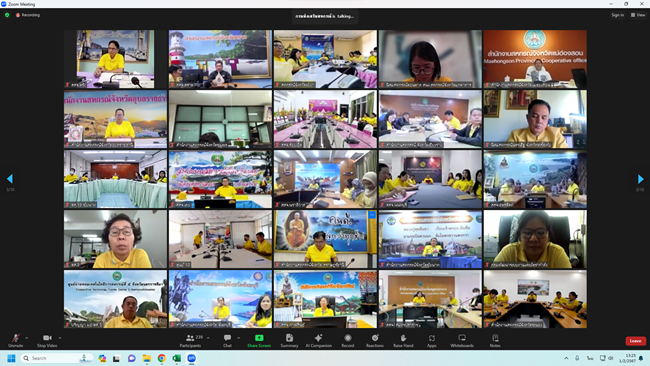This screenshot has width=650, height=366.
Task: Click the Record button
Action: click(348, 340)
